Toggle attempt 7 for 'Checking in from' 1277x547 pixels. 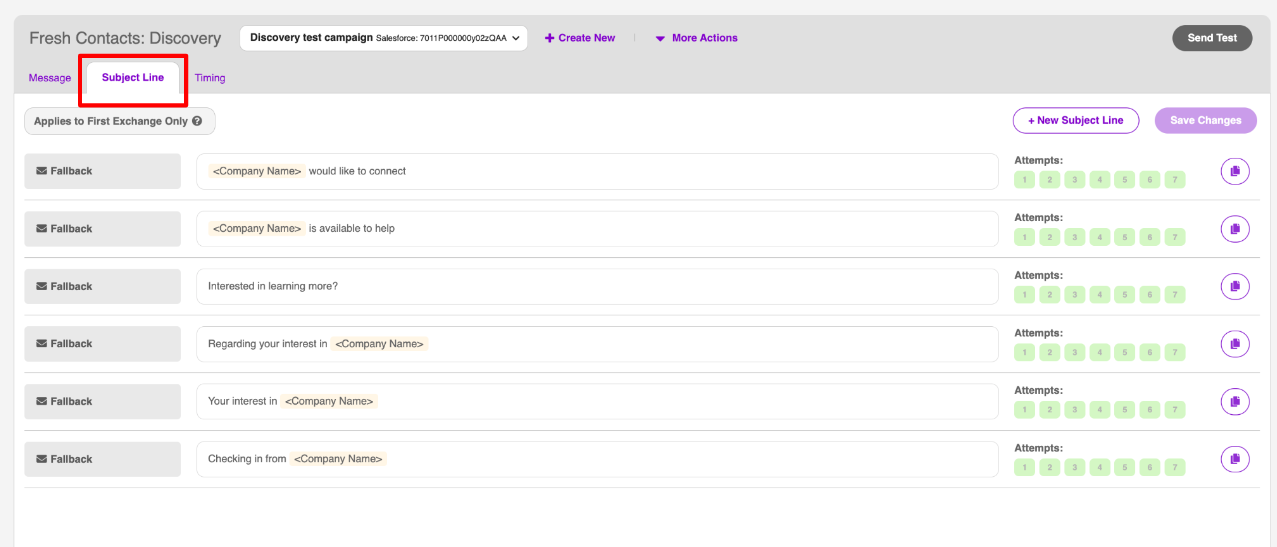click(x=1175, y=467)
